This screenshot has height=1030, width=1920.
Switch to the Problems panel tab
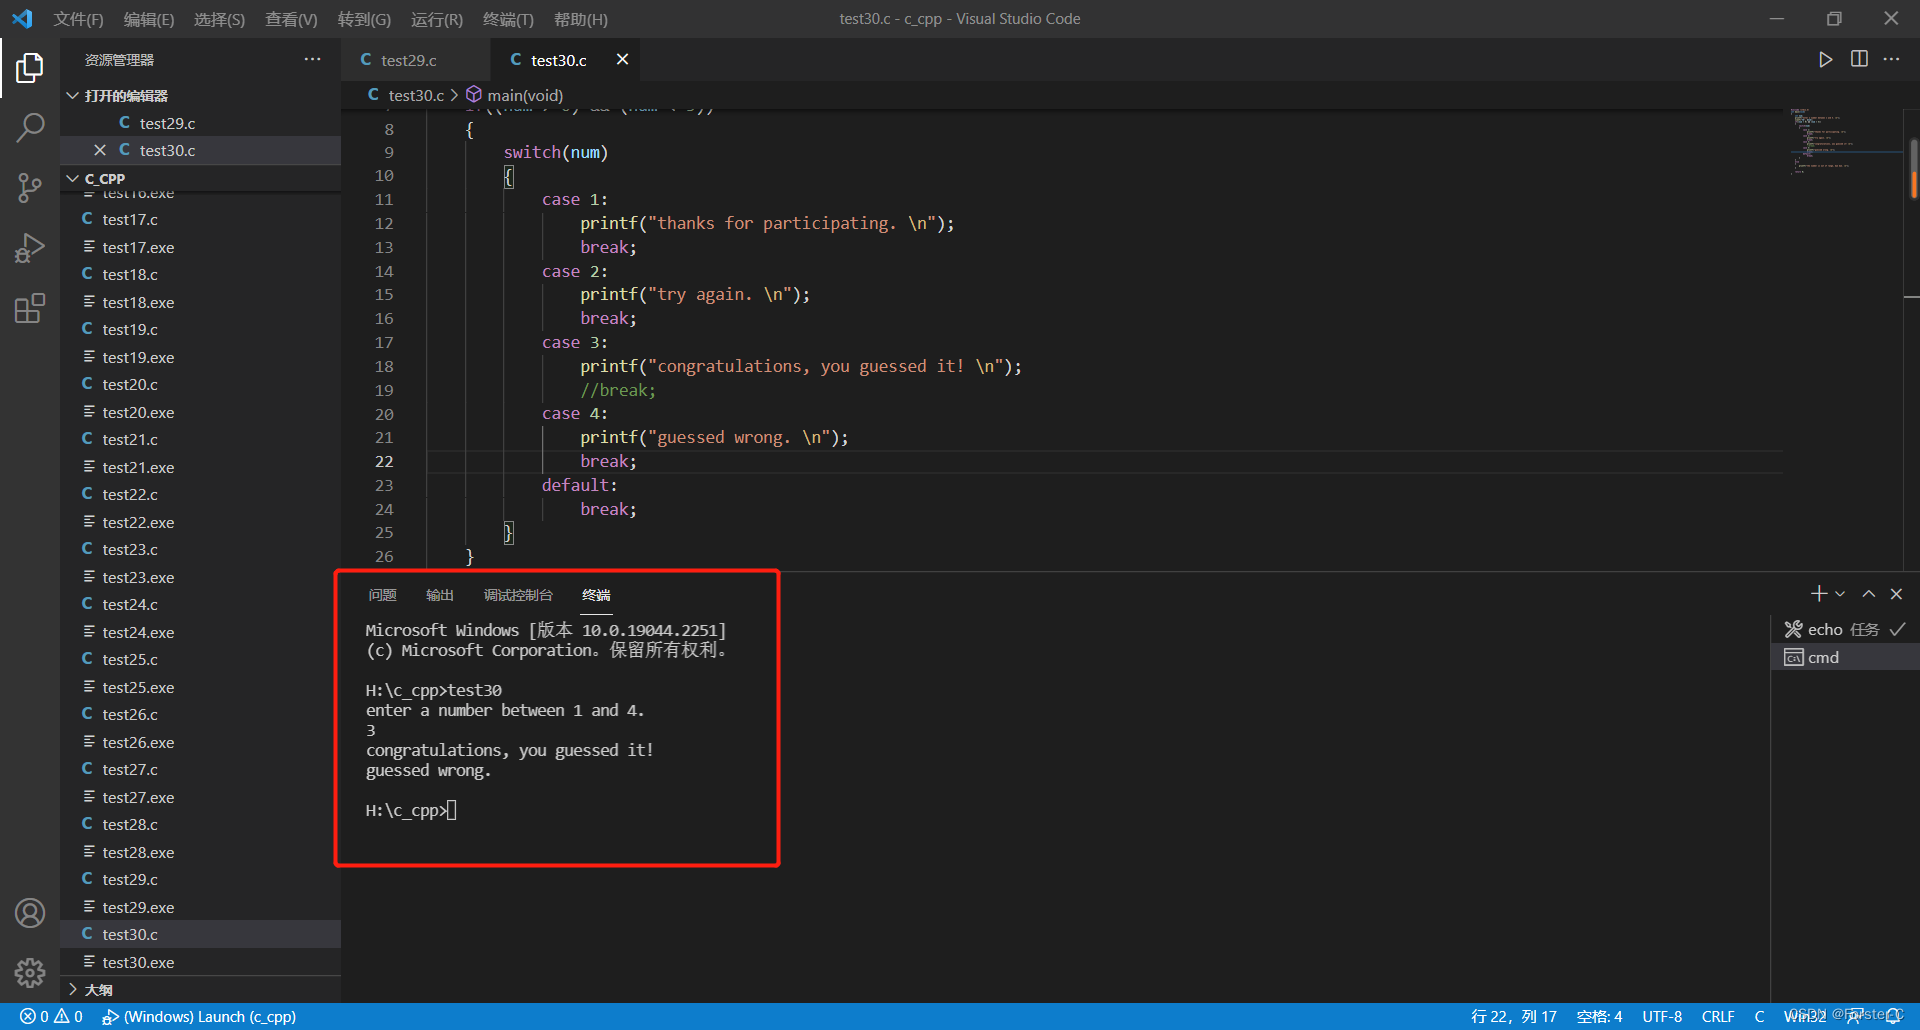tap(382, 595)
